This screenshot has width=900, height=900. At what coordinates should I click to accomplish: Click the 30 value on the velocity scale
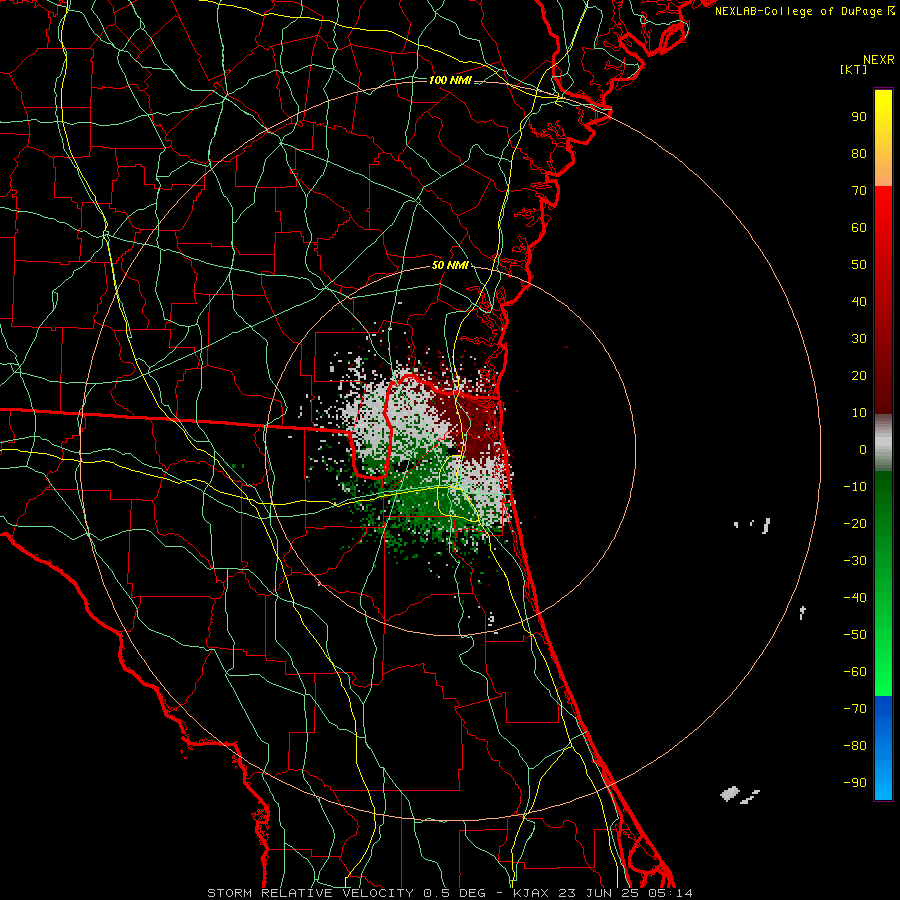tap(859, 339)
